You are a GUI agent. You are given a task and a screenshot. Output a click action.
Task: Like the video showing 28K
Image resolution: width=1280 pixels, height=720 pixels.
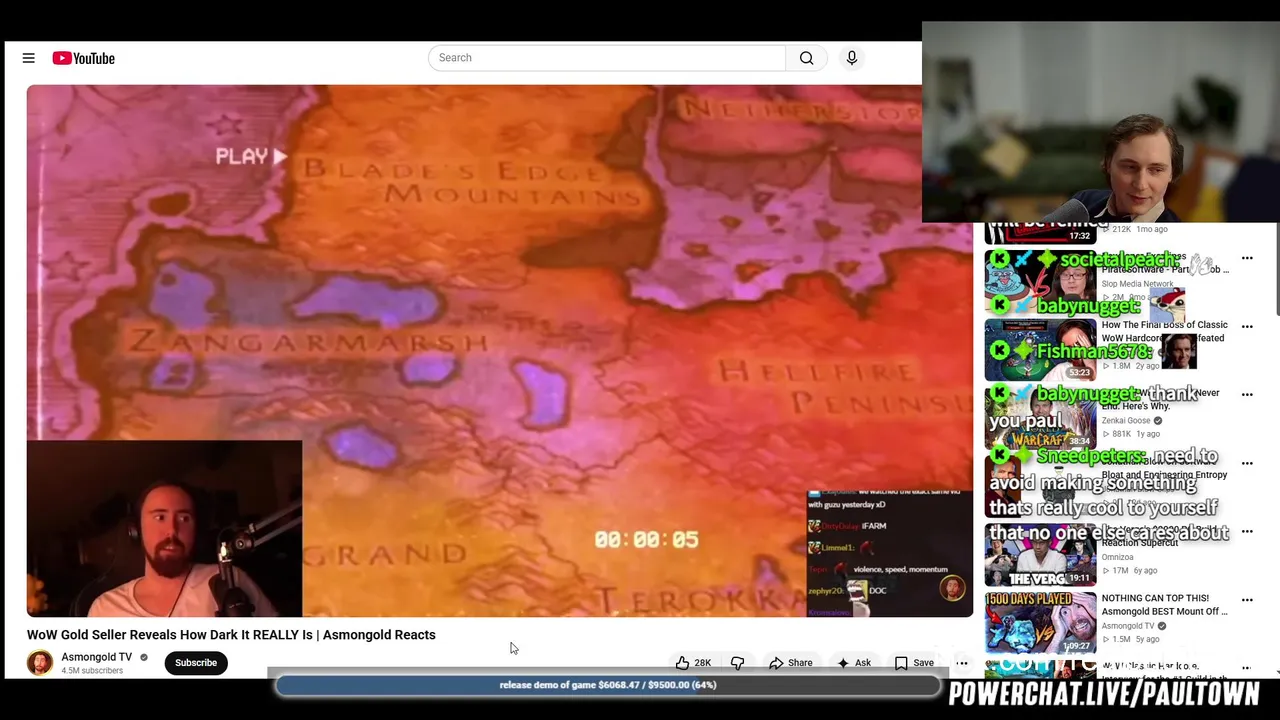pyautogui.click(x=693, y=662)
